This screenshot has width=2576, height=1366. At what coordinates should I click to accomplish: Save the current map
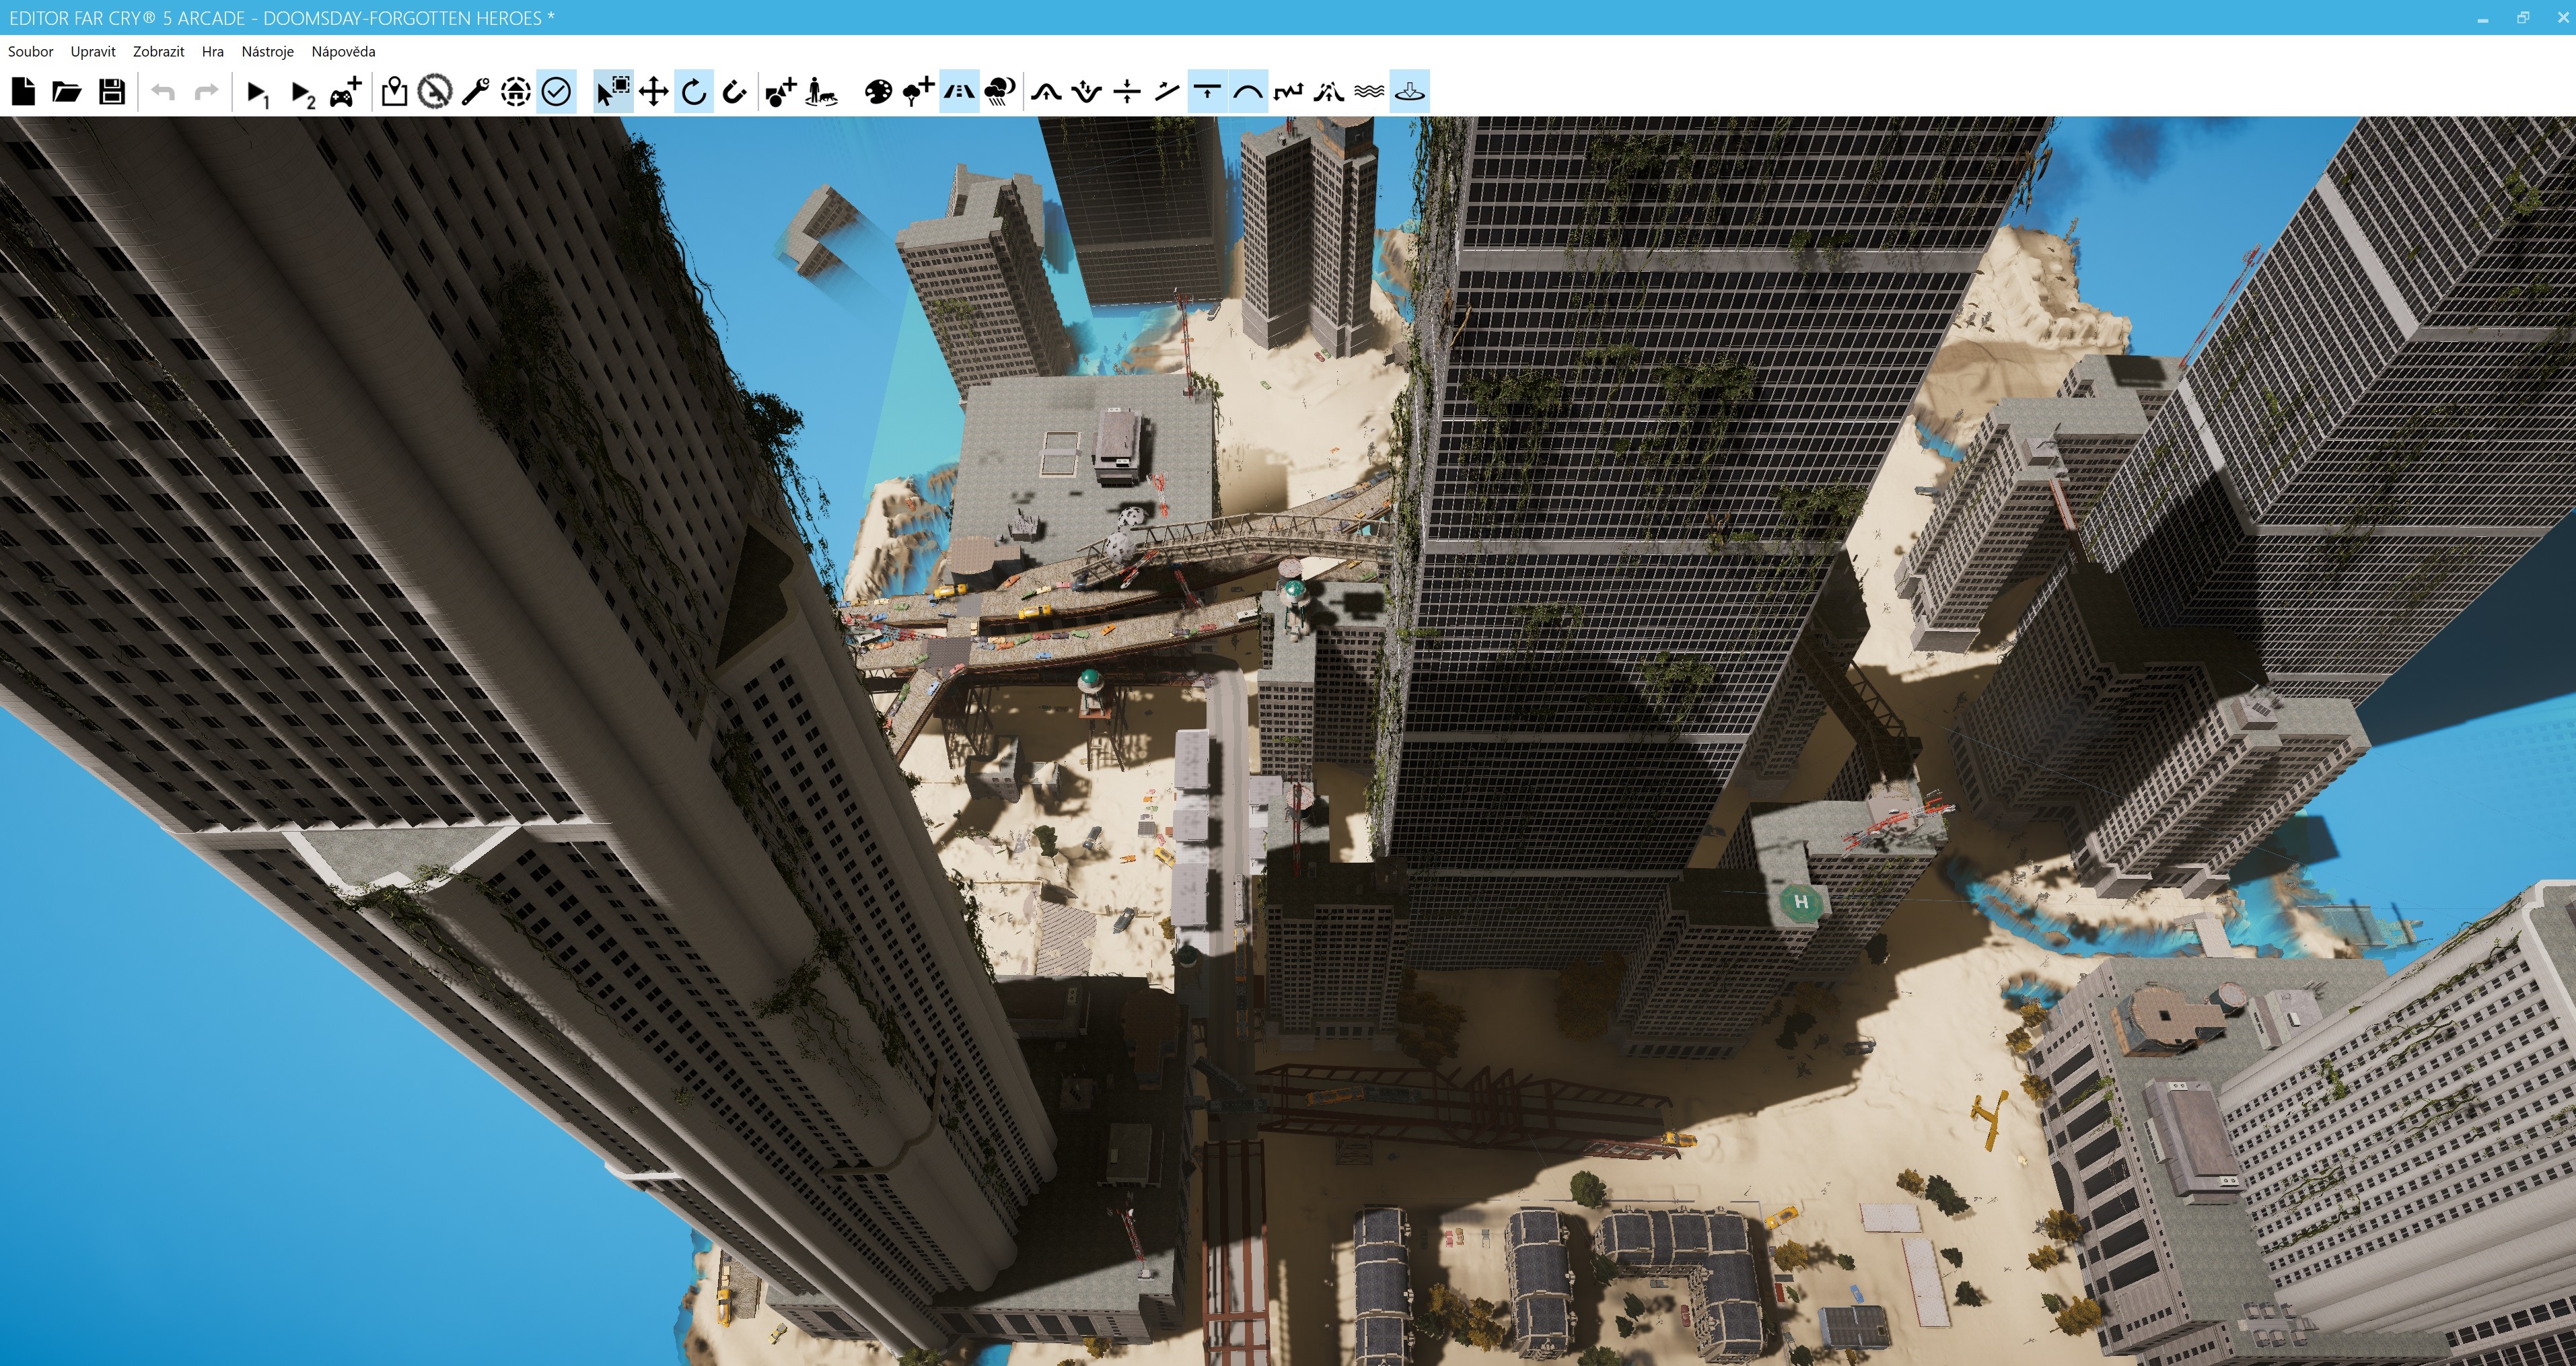click(x=111, y=92)
